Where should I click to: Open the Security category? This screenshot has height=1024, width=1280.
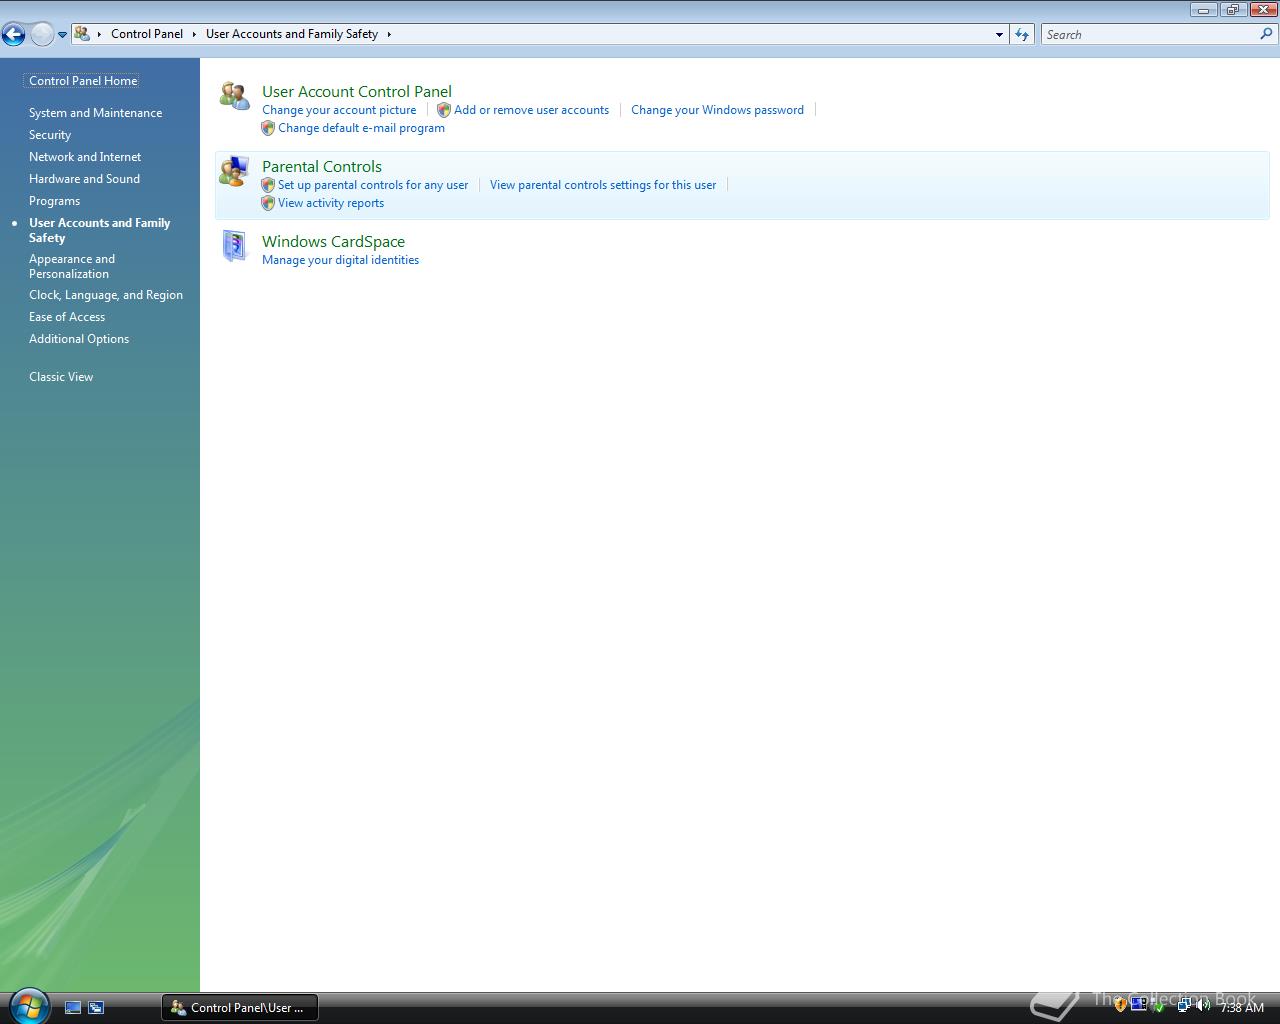[50, 135]
